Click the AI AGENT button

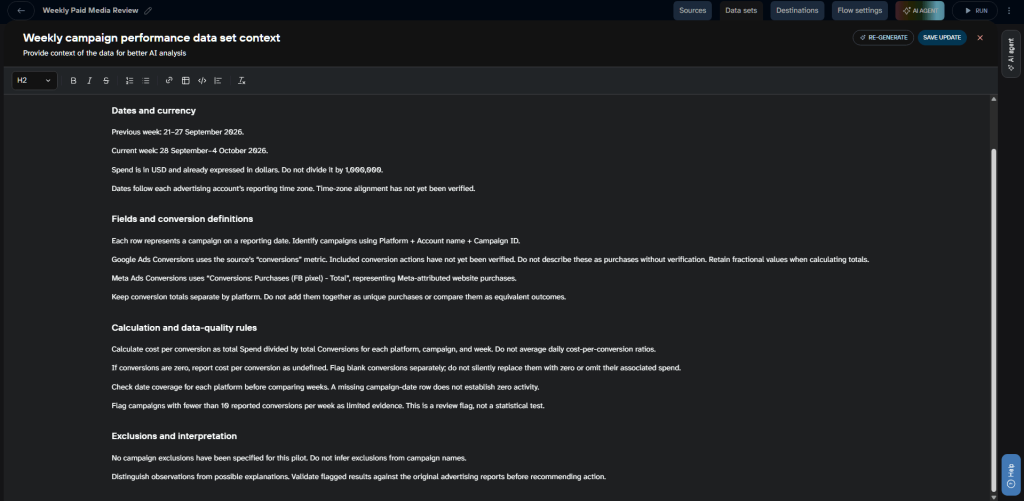click(920, 10)
